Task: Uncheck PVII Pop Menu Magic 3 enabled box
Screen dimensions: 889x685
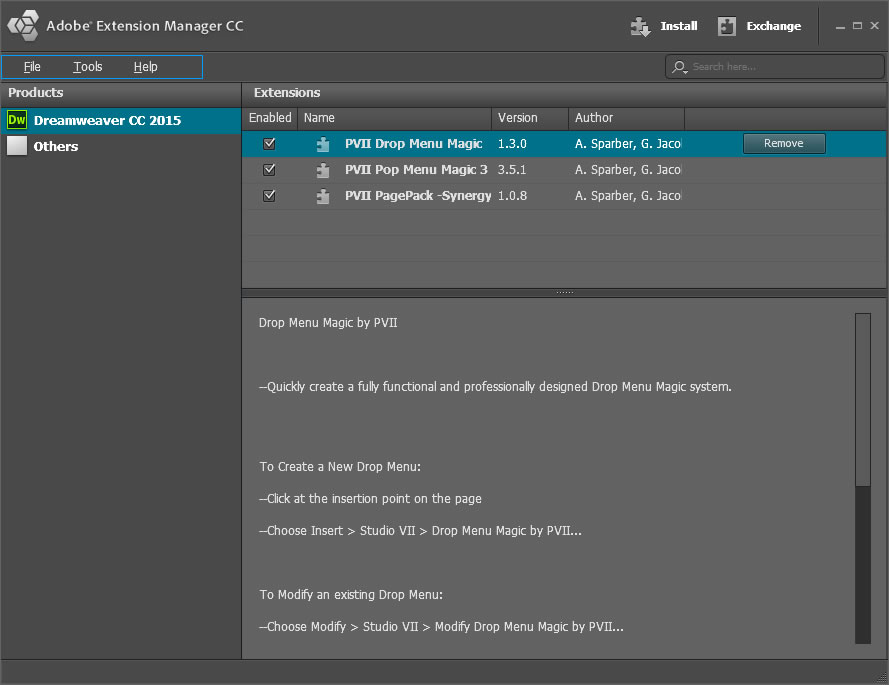Action: coord(269,170)
